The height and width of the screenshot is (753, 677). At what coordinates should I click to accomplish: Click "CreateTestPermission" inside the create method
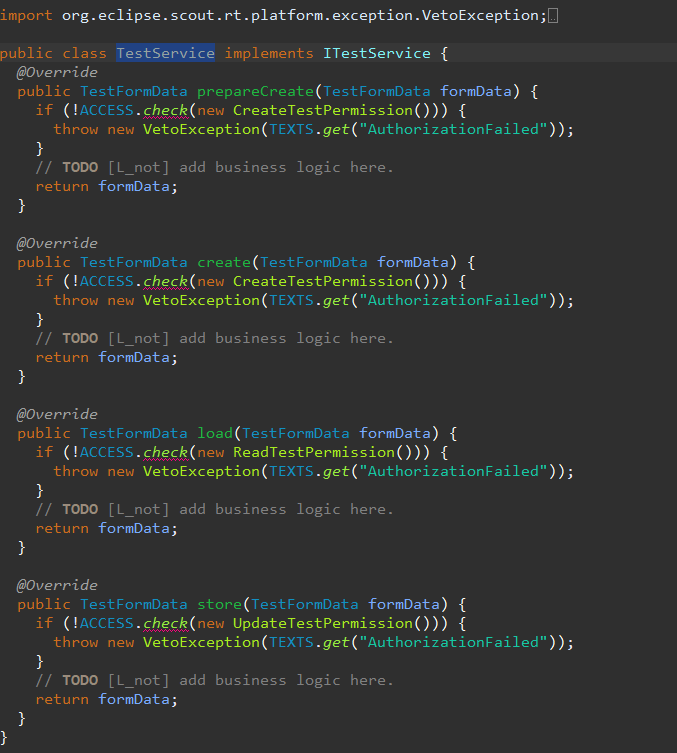coord(323,281)
